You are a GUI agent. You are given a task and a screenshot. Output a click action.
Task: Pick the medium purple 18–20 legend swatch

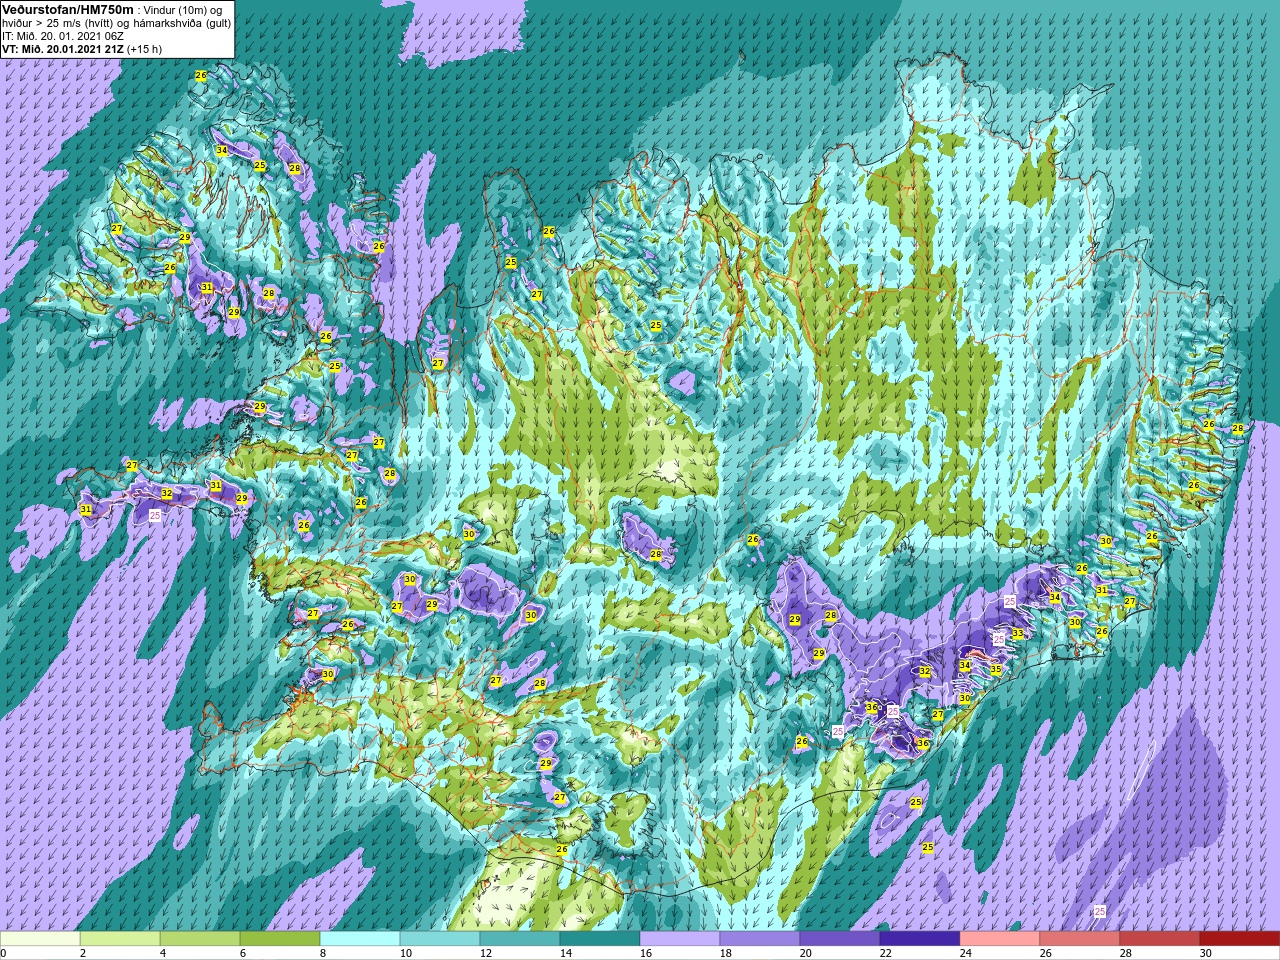pyautogui.click(x=760, y=939)
